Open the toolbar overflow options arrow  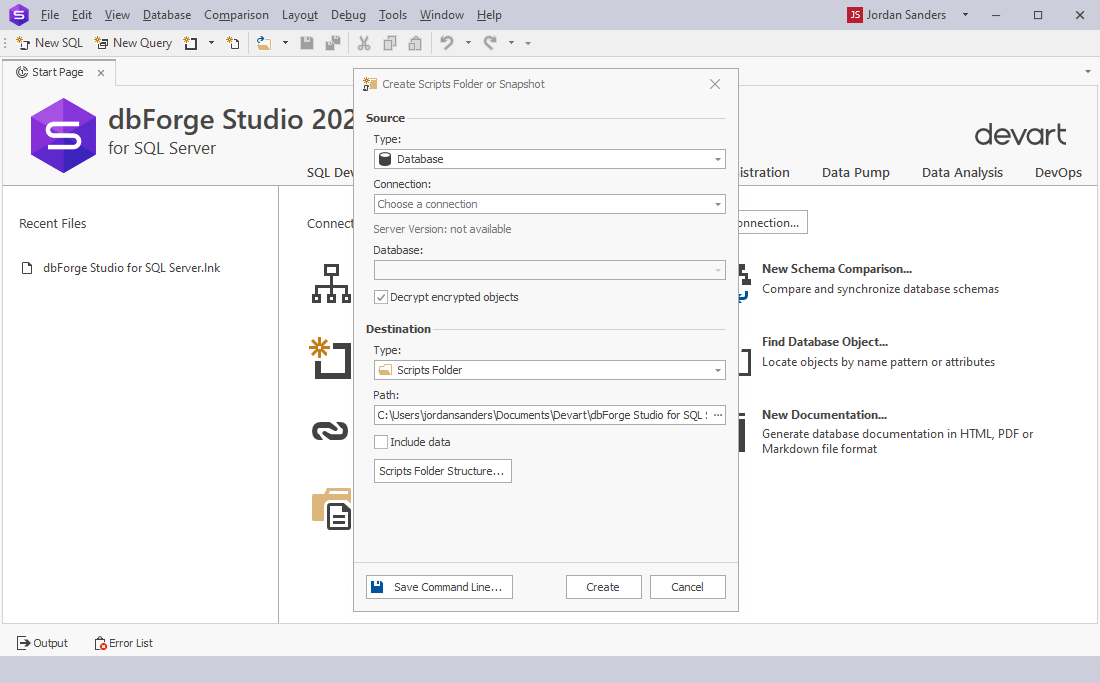528,43
